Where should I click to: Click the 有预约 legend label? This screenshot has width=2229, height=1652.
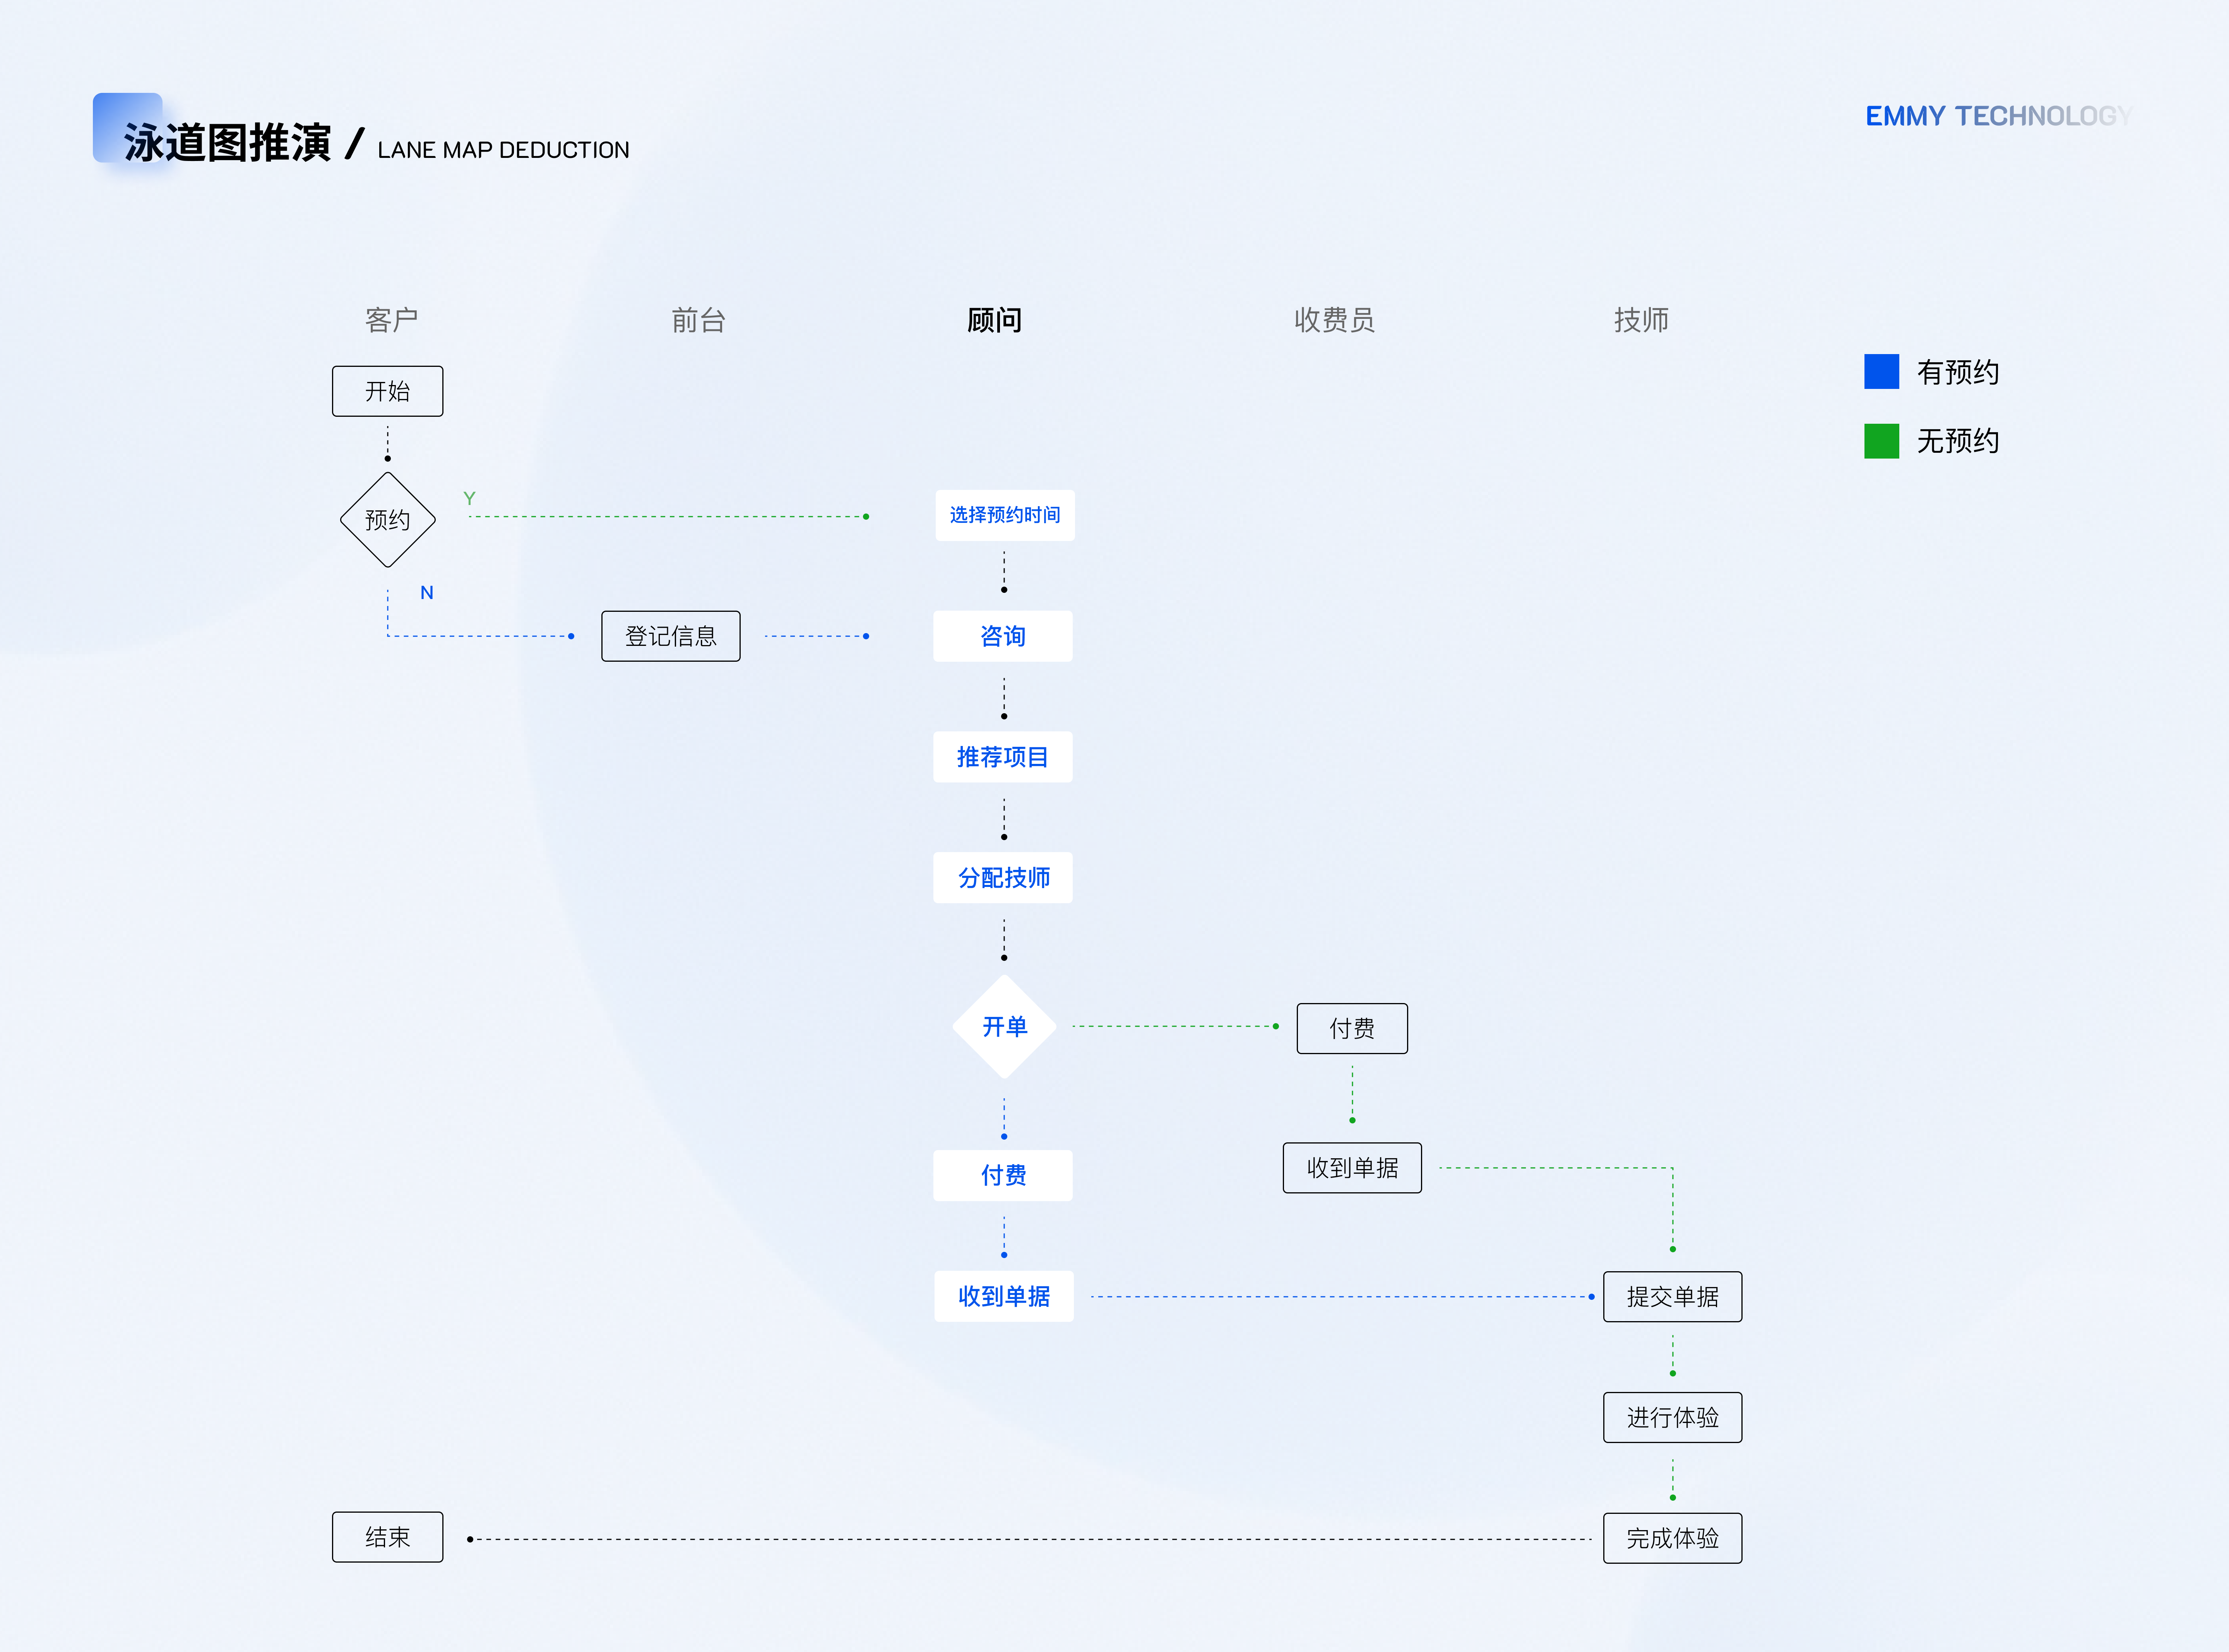pyautogui.click(x=1958, y=372)
